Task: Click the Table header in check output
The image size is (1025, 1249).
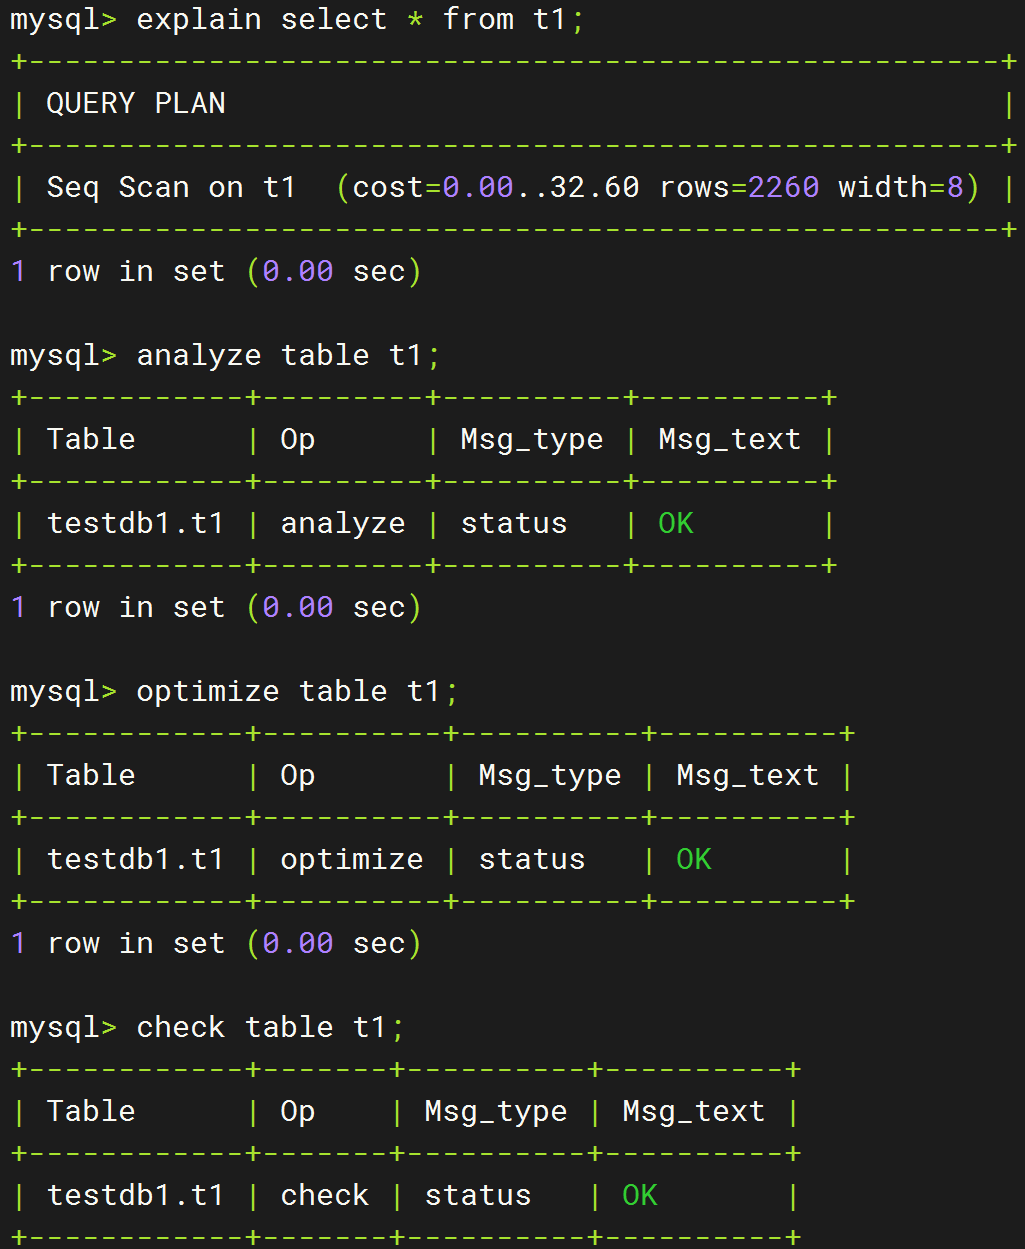Action: pos(91,1111)
